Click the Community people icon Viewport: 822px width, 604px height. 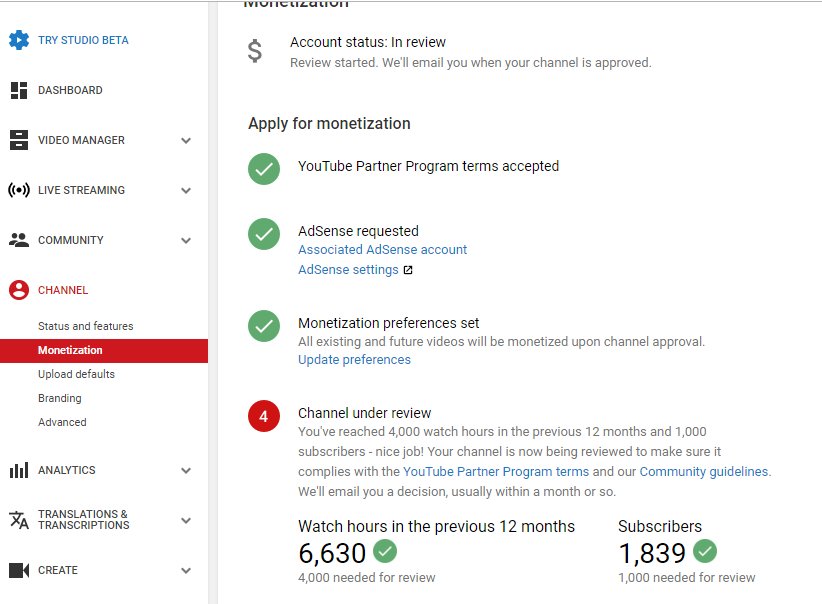[19, 240]
